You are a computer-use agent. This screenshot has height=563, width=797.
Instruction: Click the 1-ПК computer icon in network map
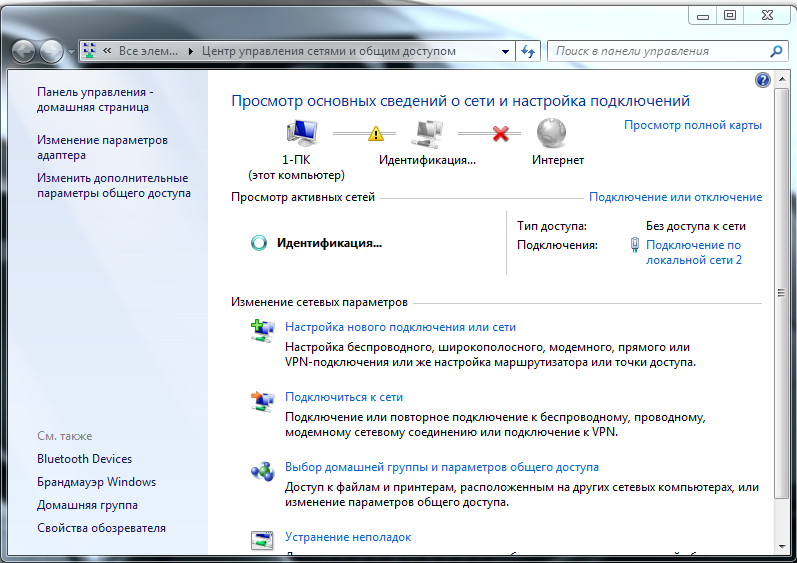(301, 132)
